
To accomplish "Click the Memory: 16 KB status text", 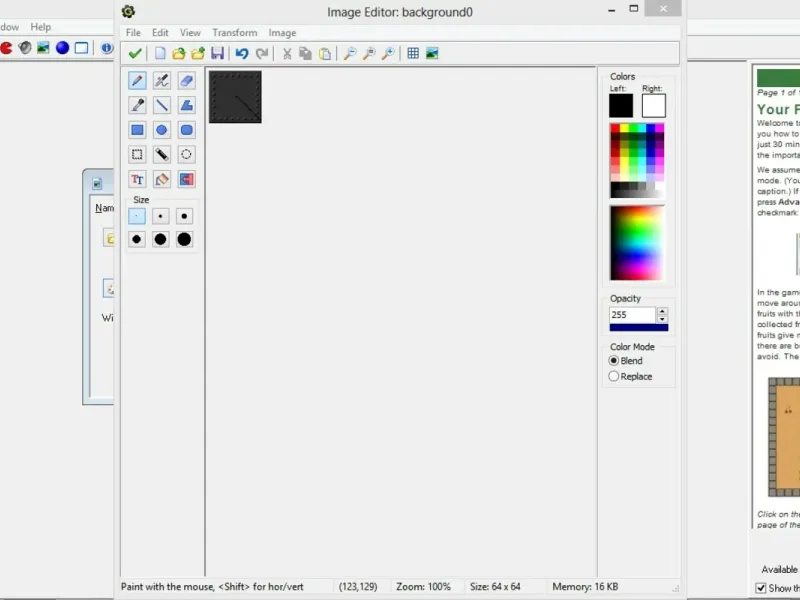I will coord(585,587).
